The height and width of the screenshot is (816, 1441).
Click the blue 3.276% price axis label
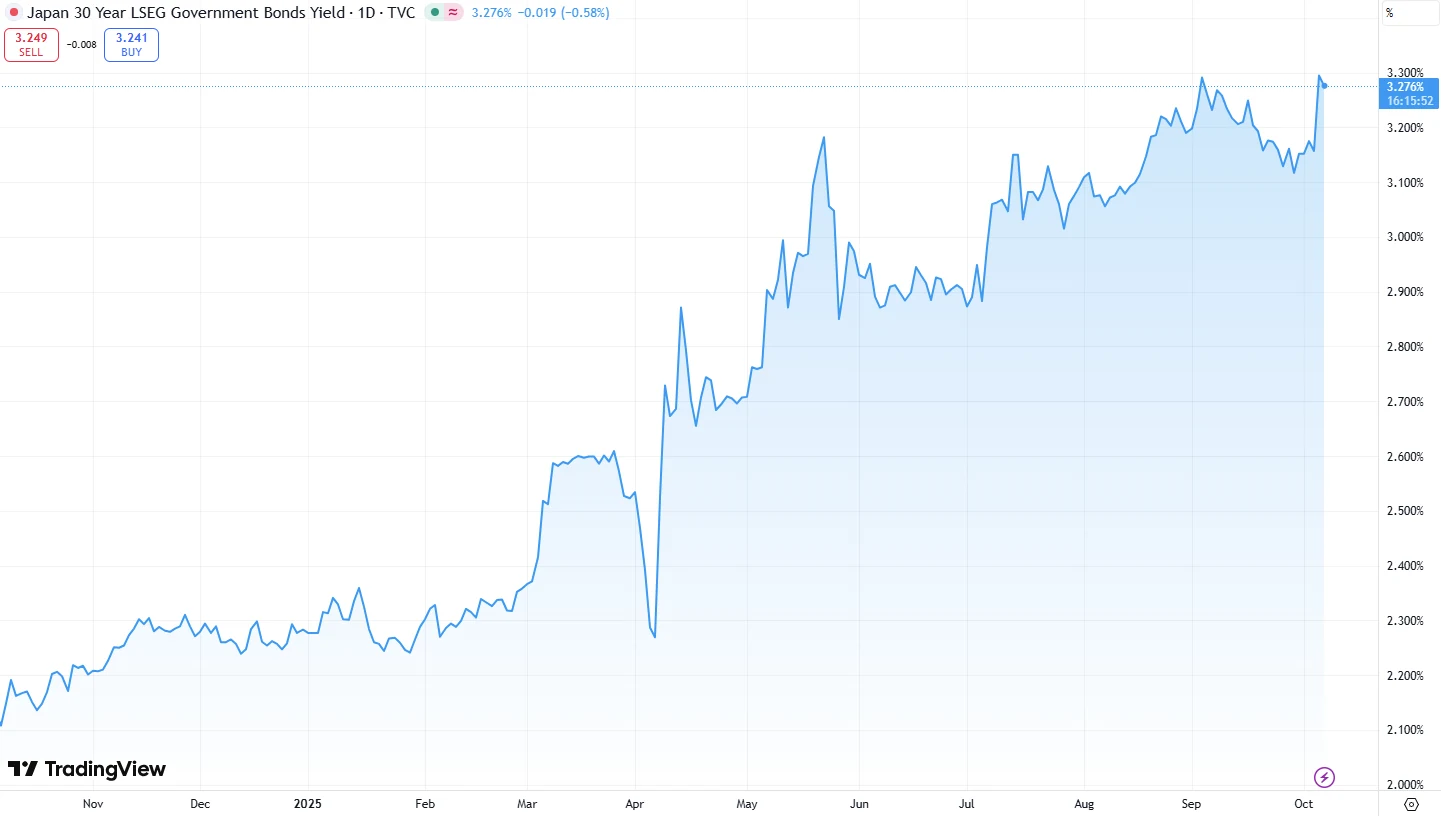1407,87
